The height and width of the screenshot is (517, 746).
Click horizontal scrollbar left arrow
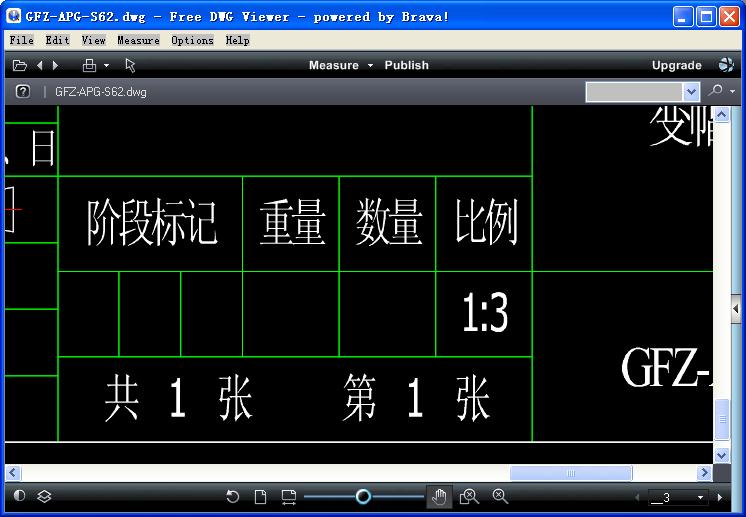pyautogui.click(x=13, y=473)
